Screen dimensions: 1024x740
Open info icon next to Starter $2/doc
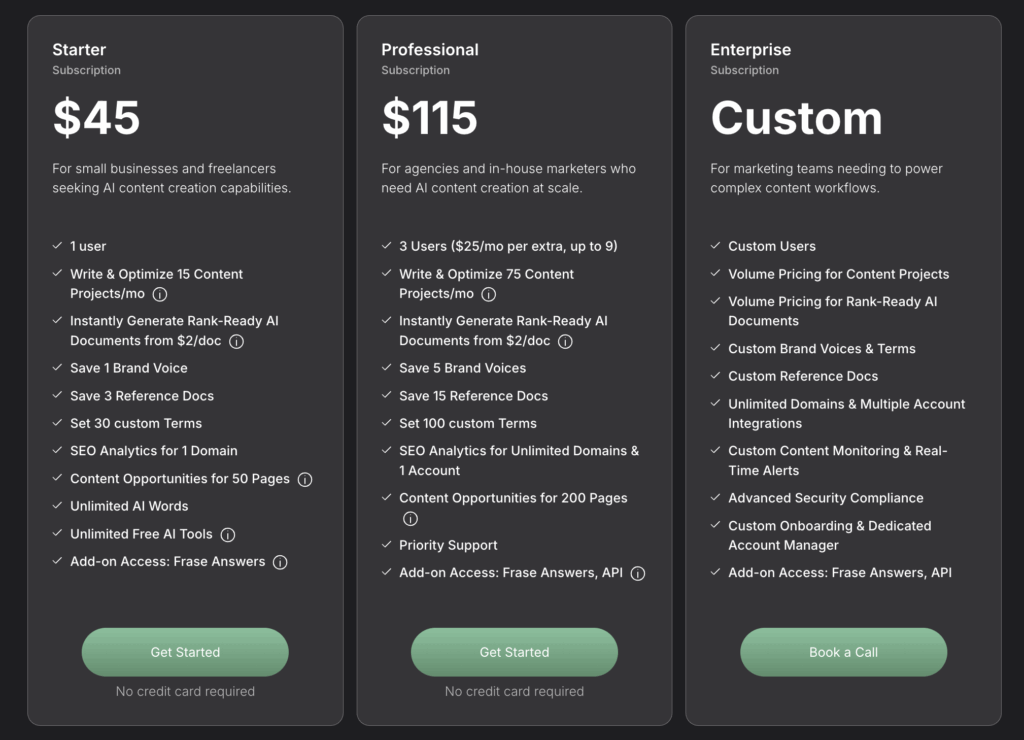(x=236, y=342)
